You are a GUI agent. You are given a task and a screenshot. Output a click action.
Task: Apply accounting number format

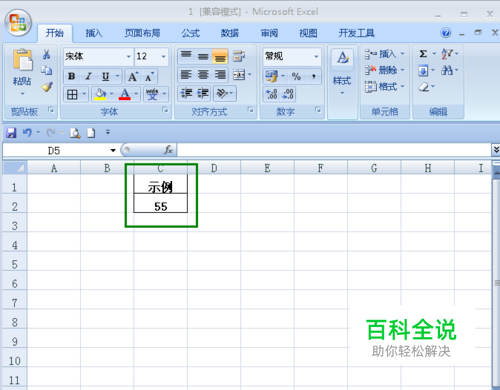pyautogui.click(x=271, y=76)
